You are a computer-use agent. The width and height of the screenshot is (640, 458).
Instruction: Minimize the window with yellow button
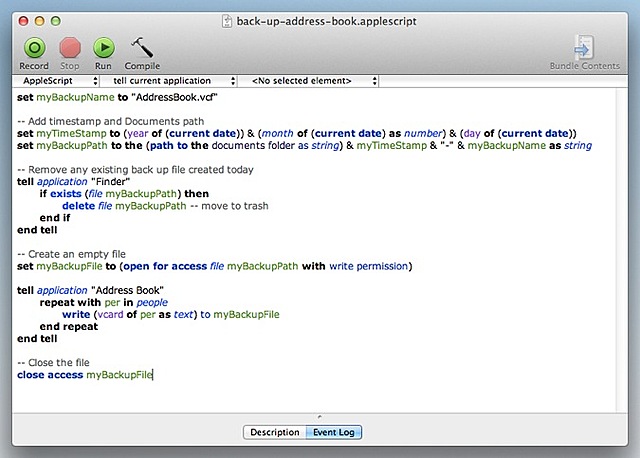tap(40, 21)
